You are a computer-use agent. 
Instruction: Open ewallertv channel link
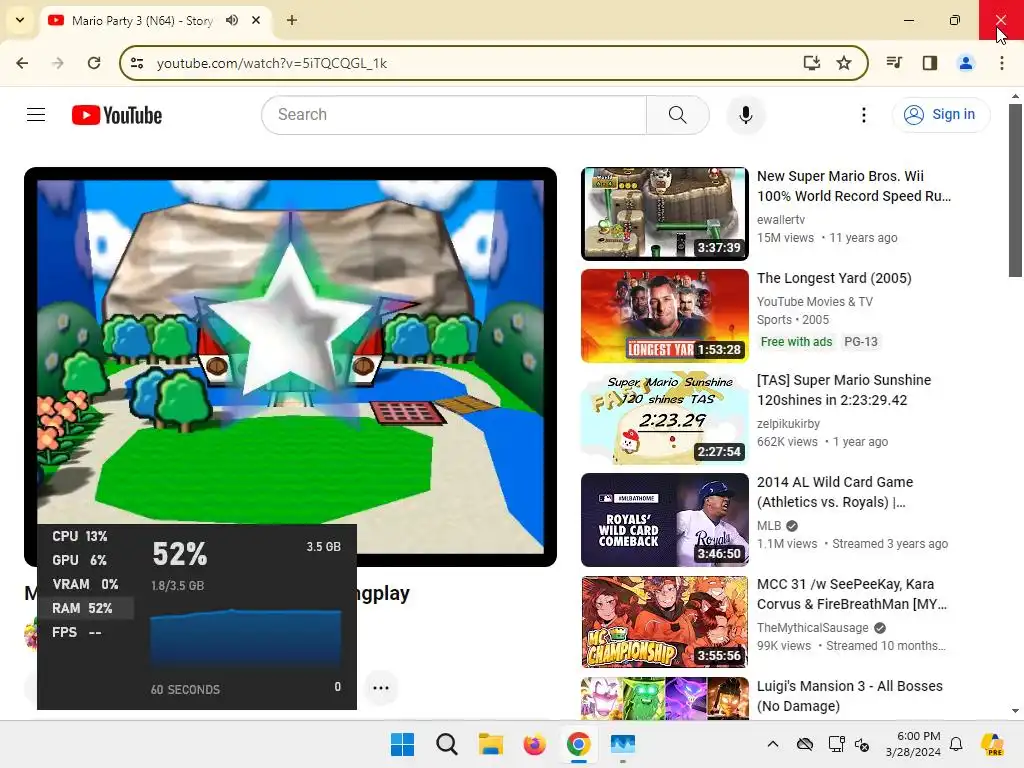click(x=780, y=219)
